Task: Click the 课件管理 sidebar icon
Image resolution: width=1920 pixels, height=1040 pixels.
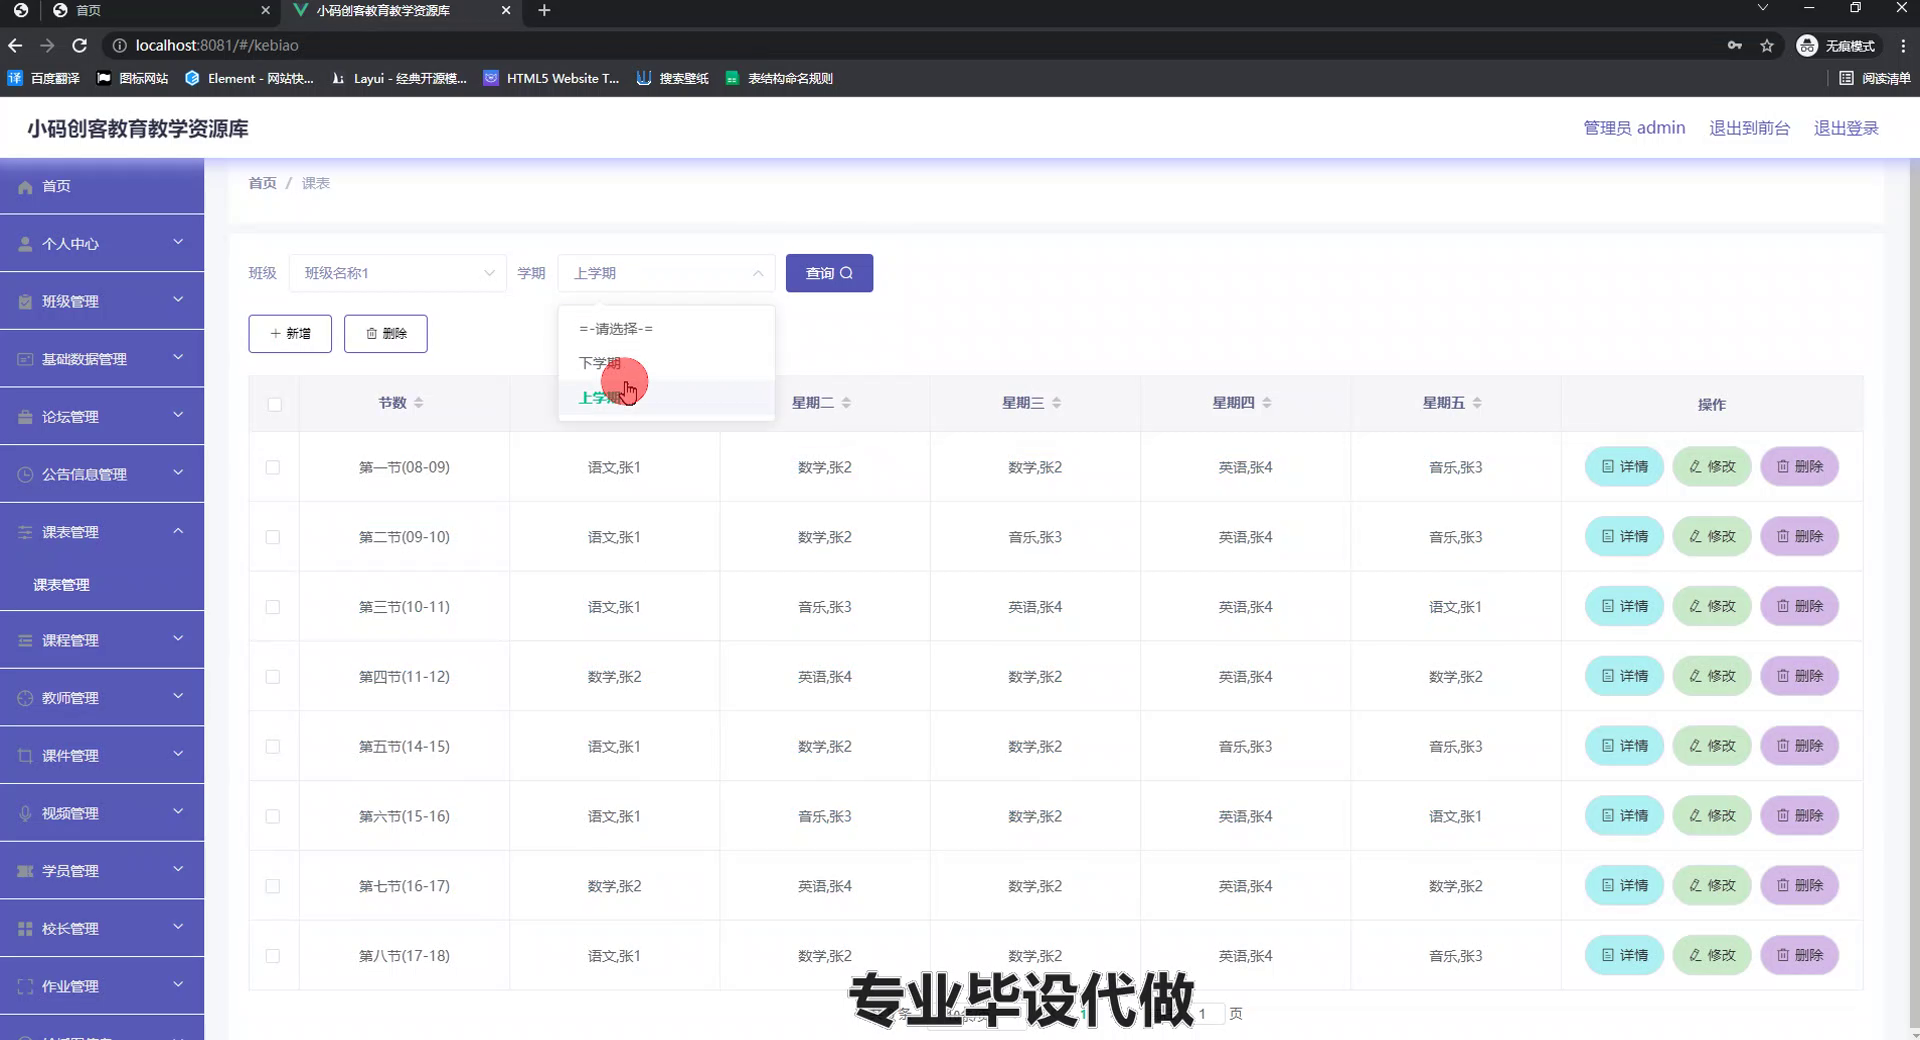Action: (25, 756)
